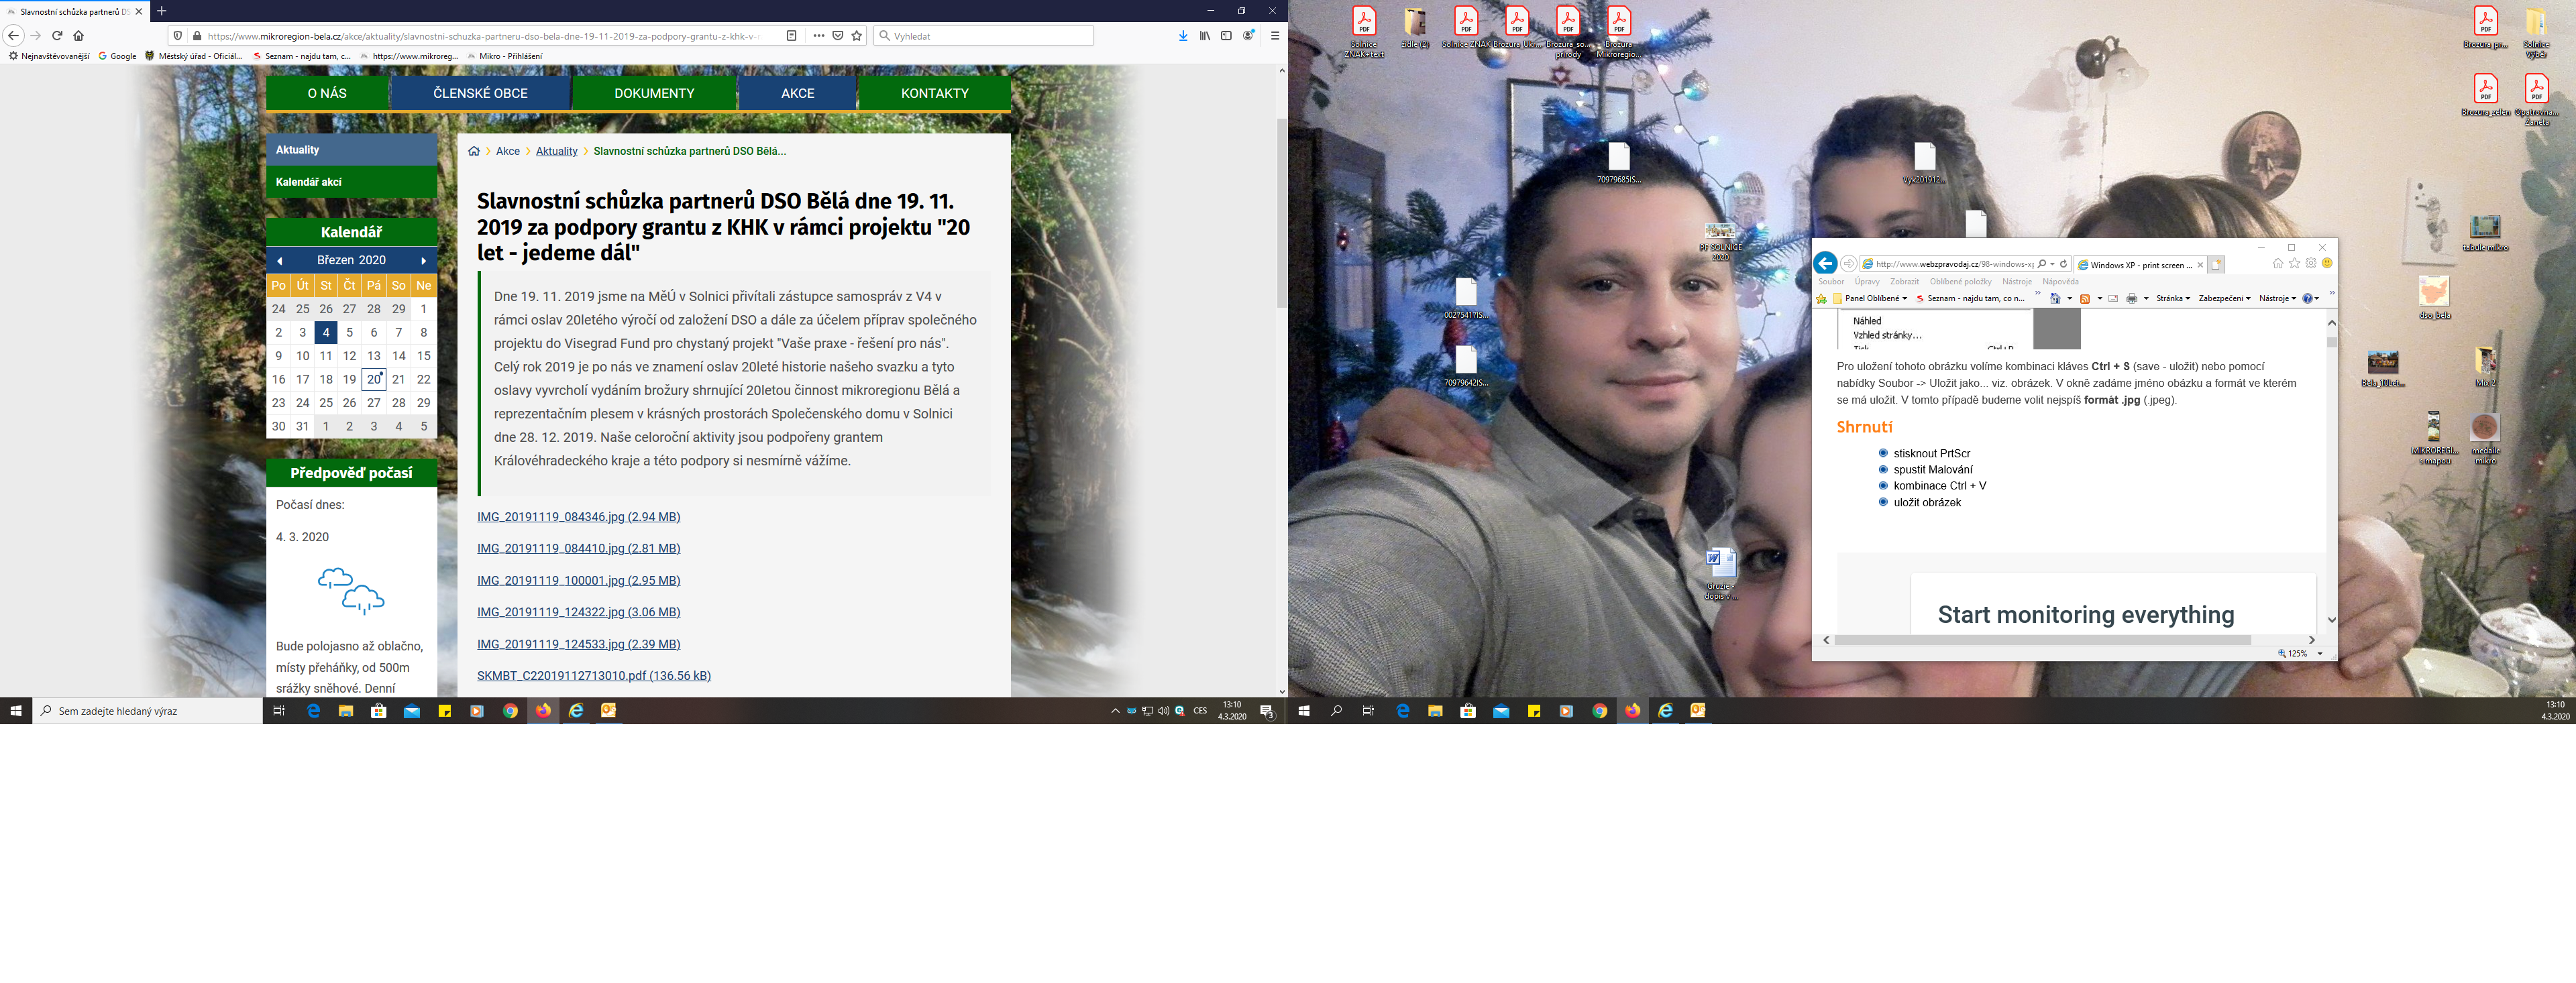Expand Stránka dropdown in IE toolbar
The height and width of the screenshot is (983, 2576).
pos(2172,299)
